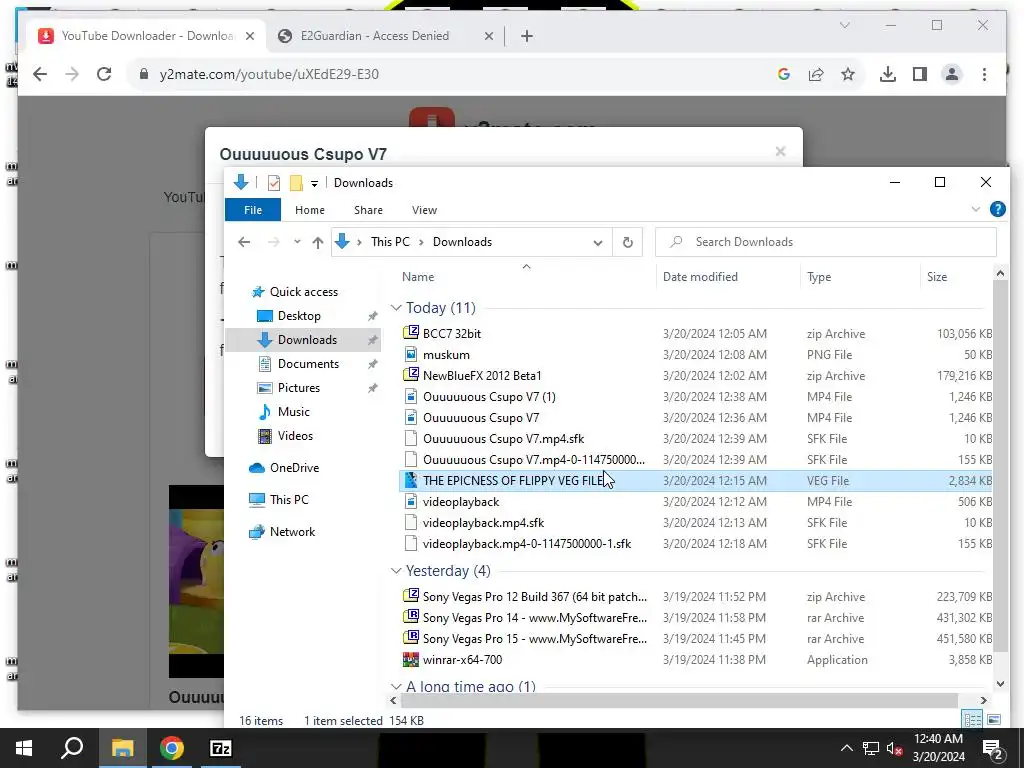Select Ouuuuuous Csupo V7 (1) file

(x=489, y=396)
